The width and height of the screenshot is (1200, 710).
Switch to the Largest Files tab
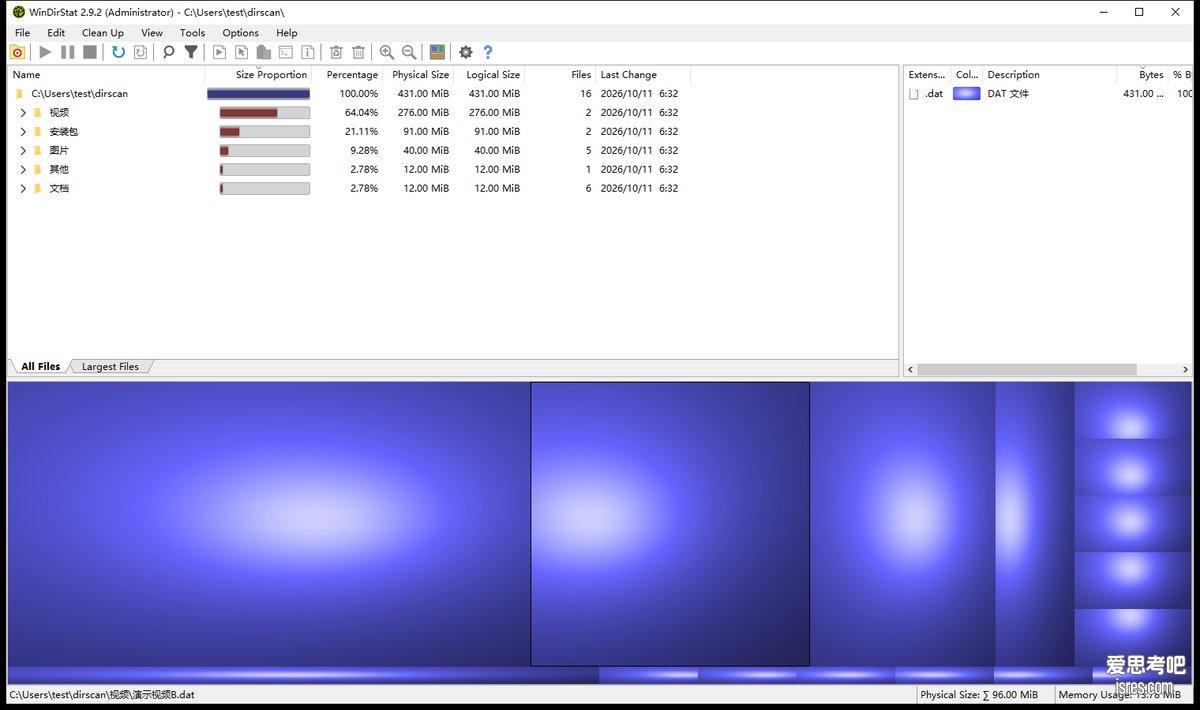pyautogui.click(x=110, y=367)
